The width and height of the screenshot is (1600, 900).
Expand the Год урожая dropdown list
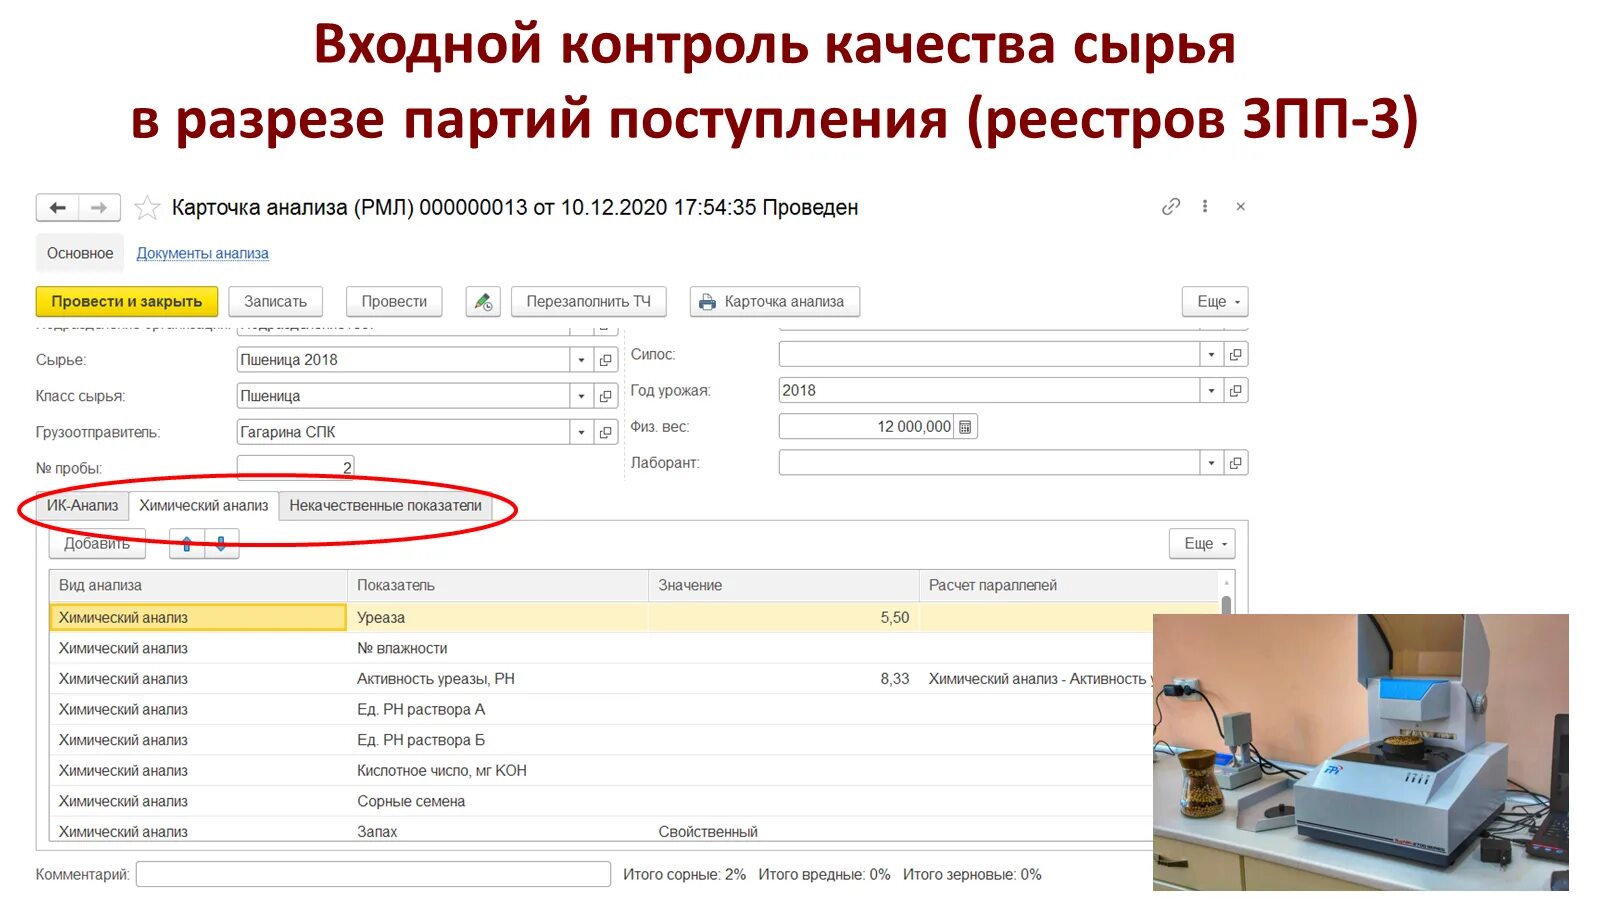pyautogui.click(x=1211, y=390)
